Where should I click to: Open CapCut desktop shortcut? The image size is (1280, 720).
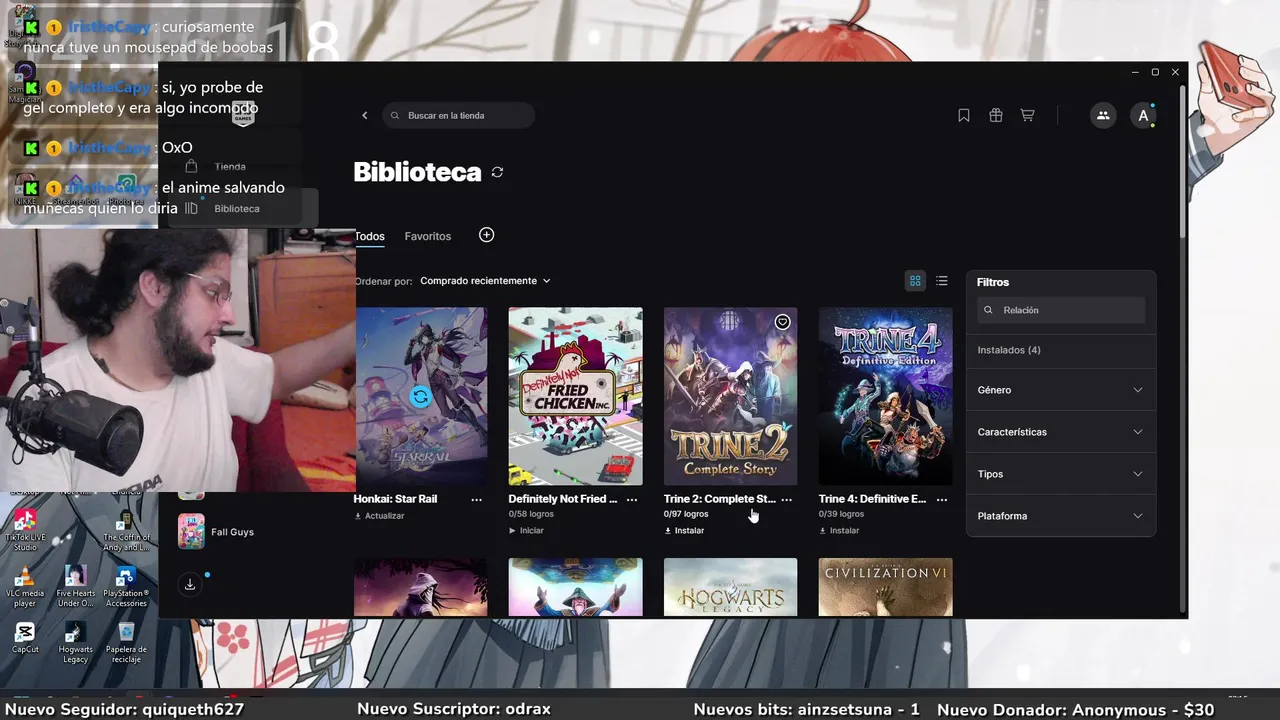click(x=25, y=637)
